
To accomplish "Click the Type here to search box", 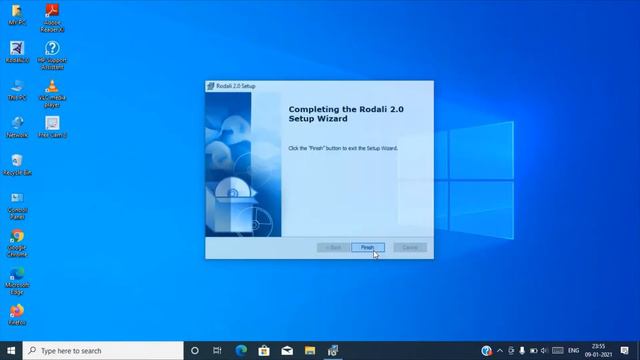I will (103, 351).
